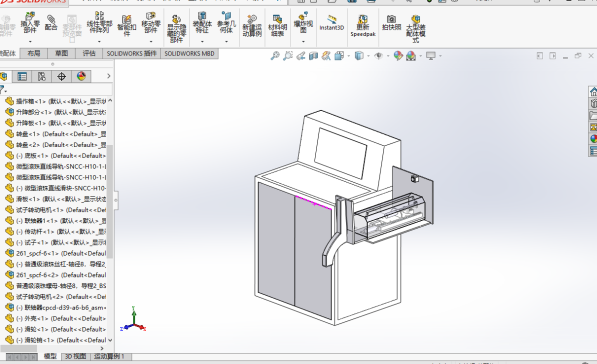597x364 pixels.
Task: Toggle 大型装配体模式 large assembly mode
Action: click(416, 29)
